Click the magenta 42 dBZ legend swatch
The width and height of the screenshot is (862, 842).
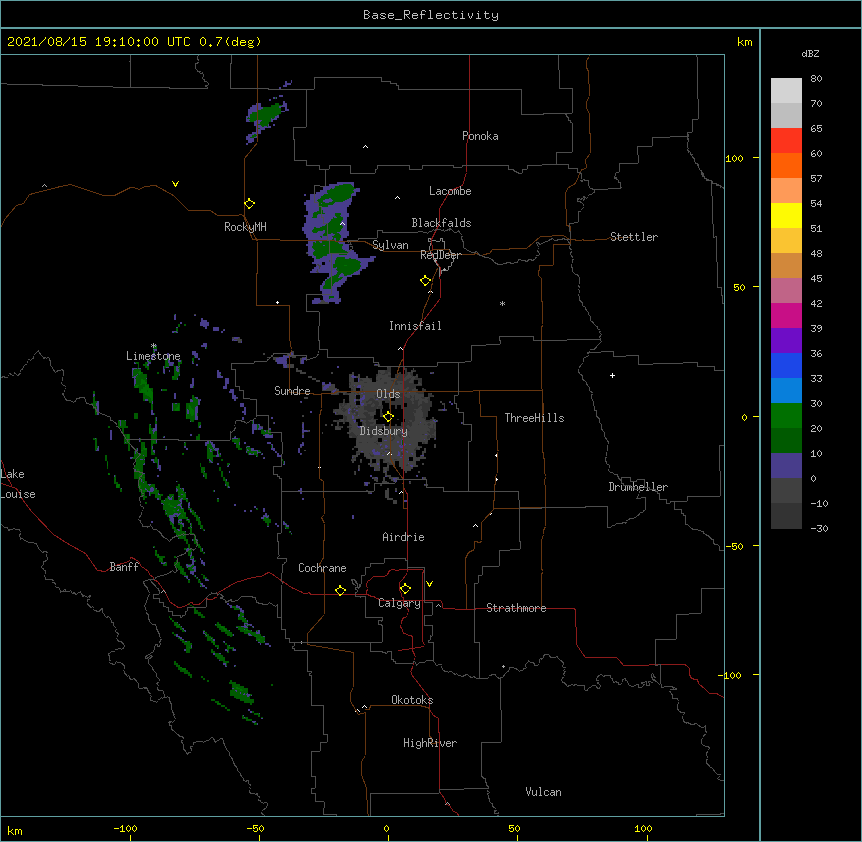(786, 315)
